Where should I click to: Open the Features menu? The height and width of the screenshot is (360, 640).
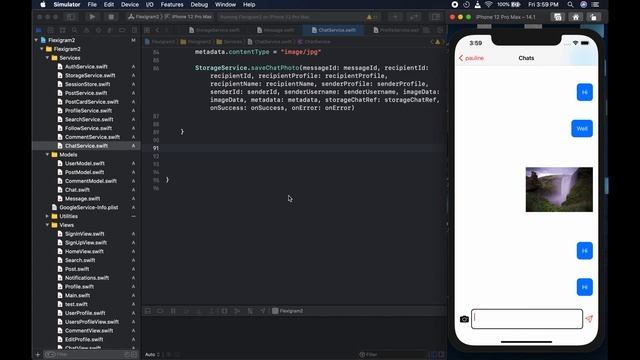172,4
